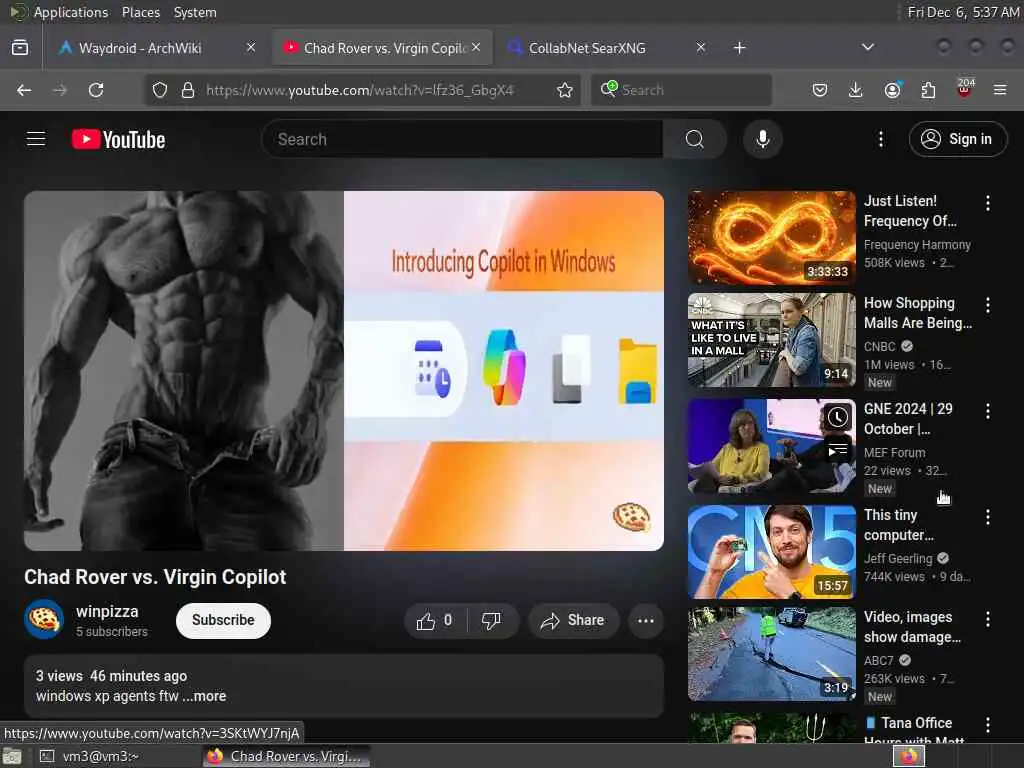Close the Waydroid - ArchWiki tab
The image size is (1024, 768).
coord(251,47)
